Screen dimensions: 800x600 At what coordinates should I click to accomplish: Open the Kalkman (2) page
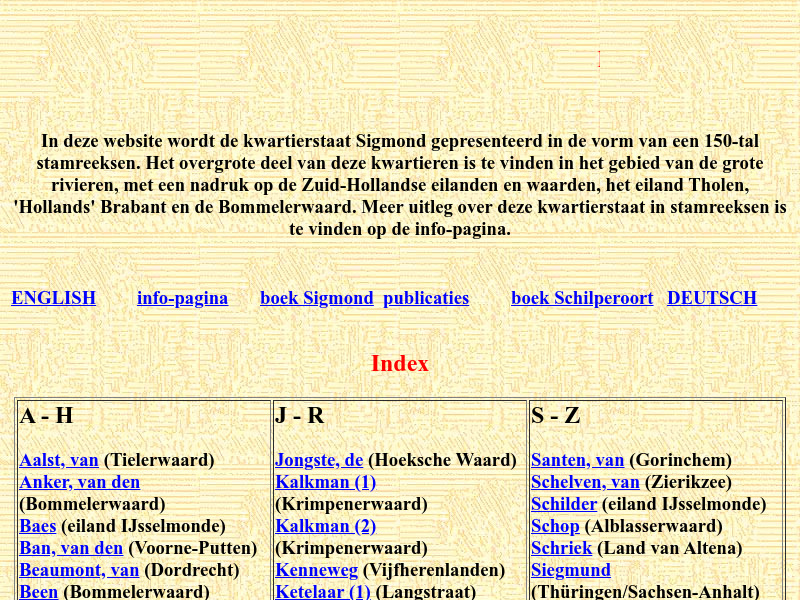(326, 526)
